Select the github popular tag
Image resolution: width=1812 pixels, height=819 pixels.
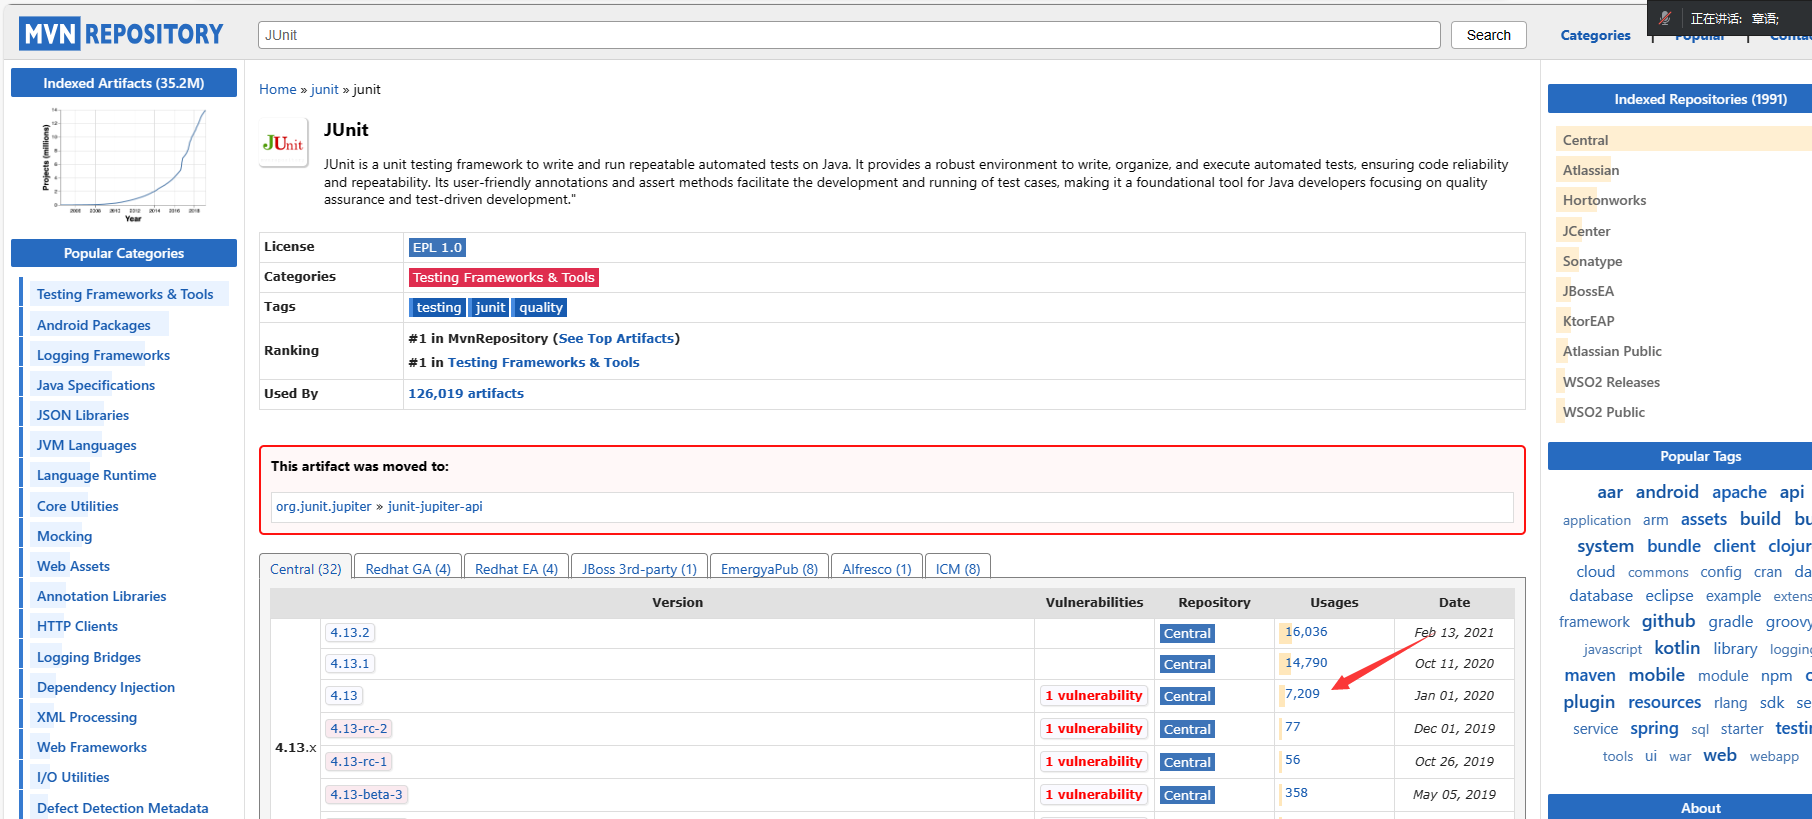(x=1668, y=621)
